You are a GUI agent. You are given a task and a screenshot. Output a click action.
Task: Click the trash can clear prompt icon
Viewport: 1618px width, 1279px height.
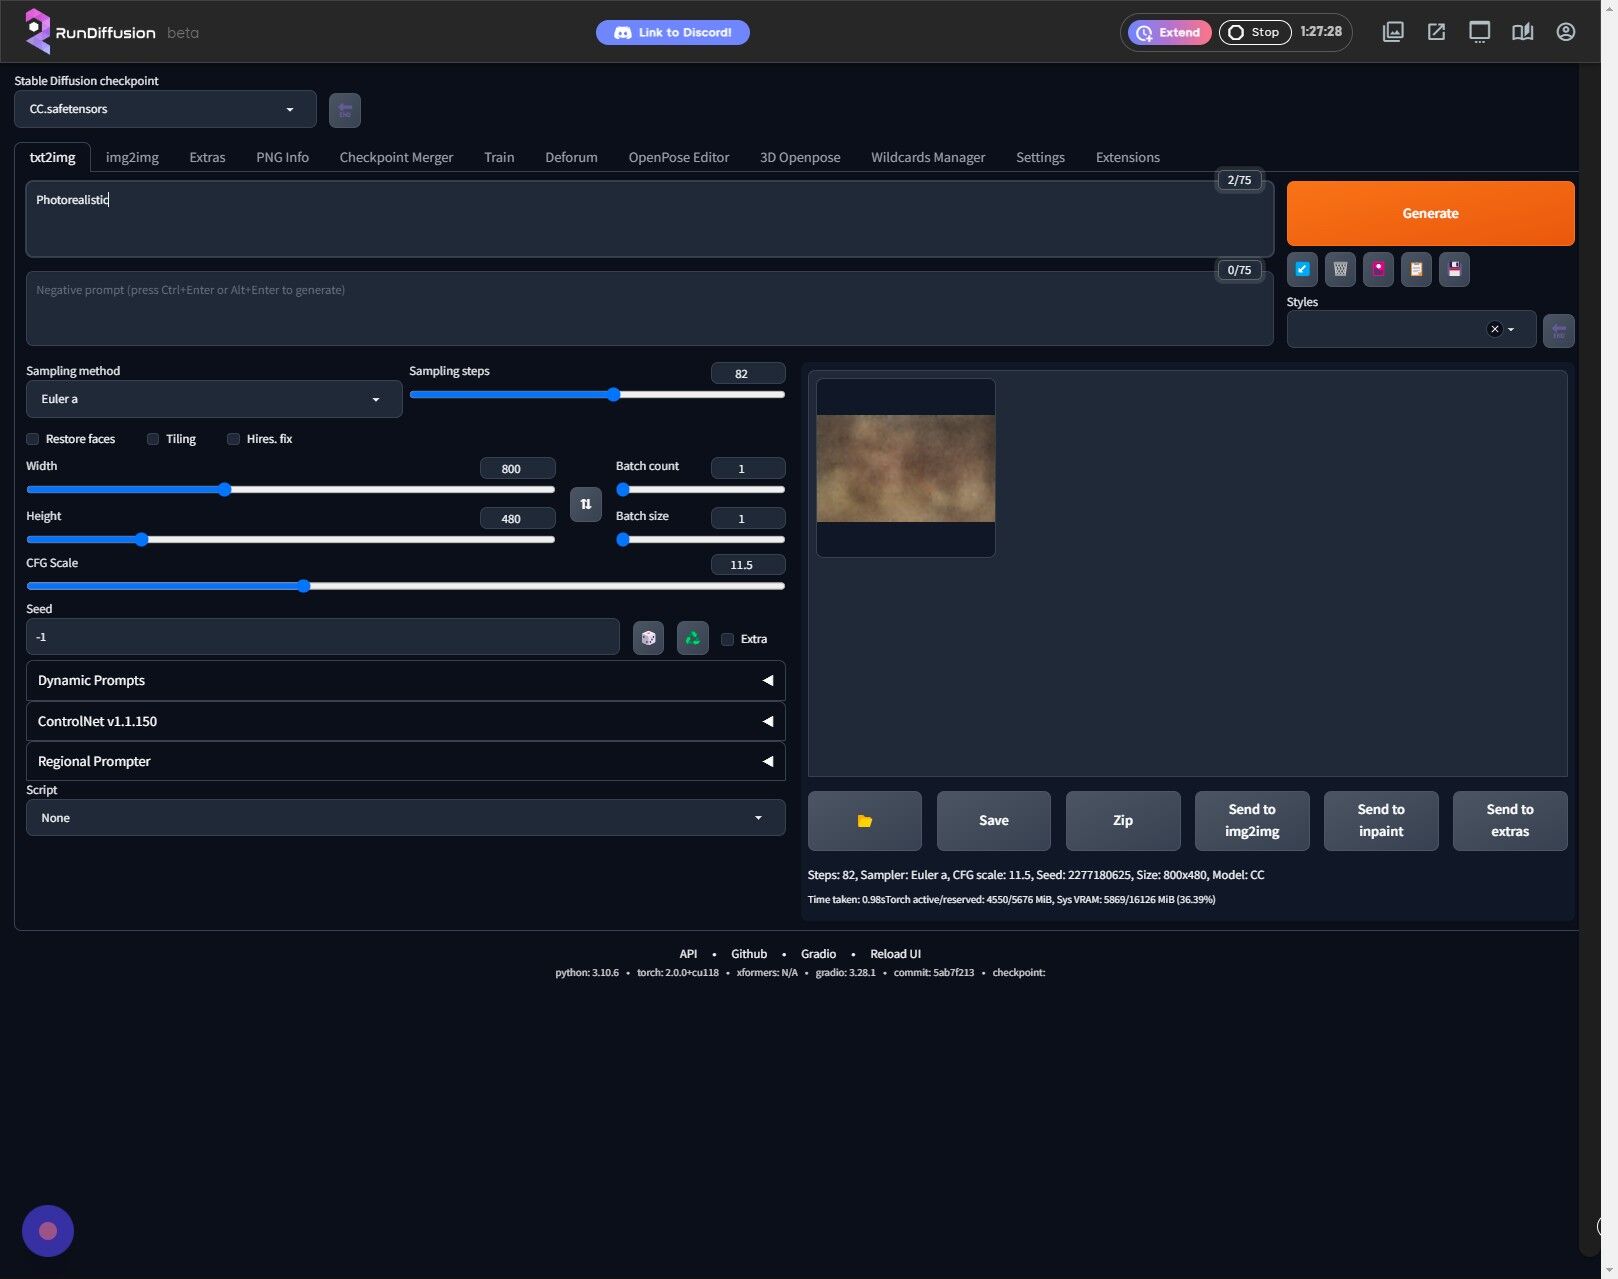(1340, 269)
